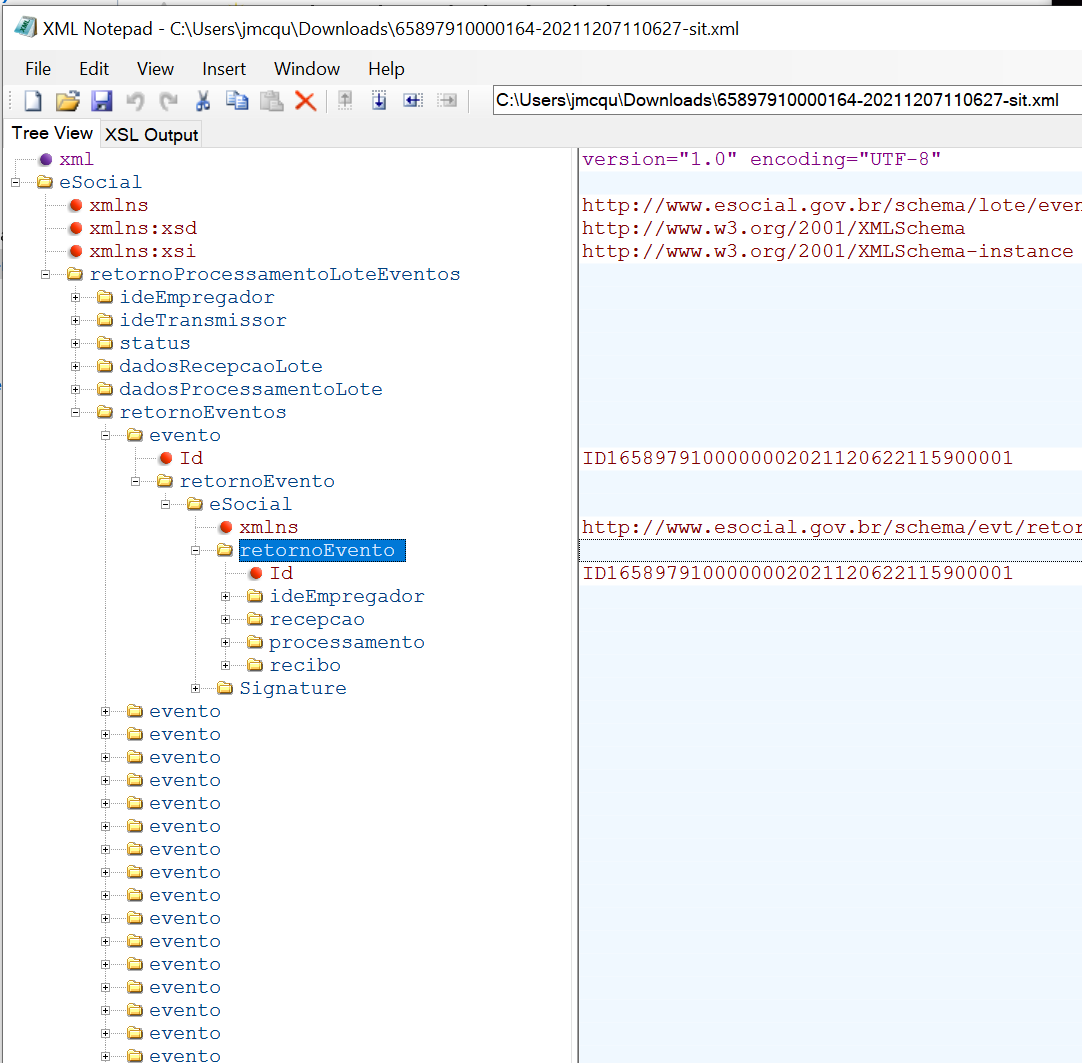Select the xmlns:xsd attribute node
The width and height of the screenshot is (1082, 1063).
coord(142,228)
